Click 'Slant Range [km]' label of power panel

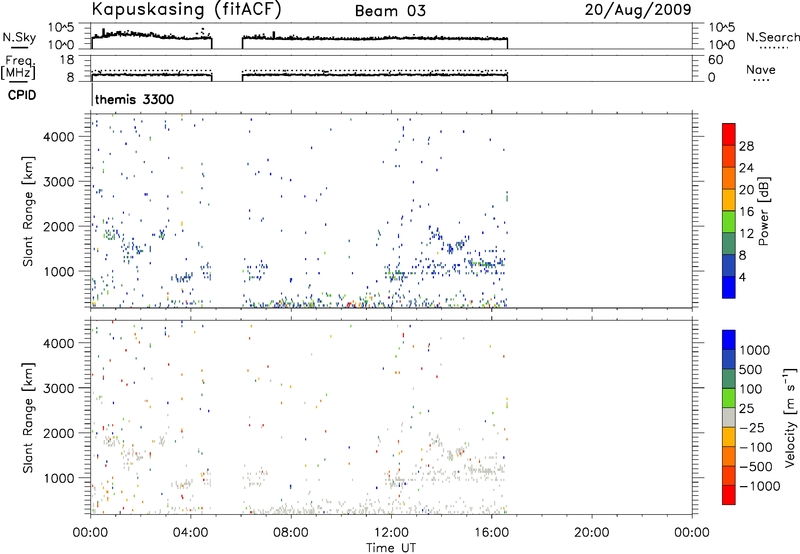pos(28,211)
